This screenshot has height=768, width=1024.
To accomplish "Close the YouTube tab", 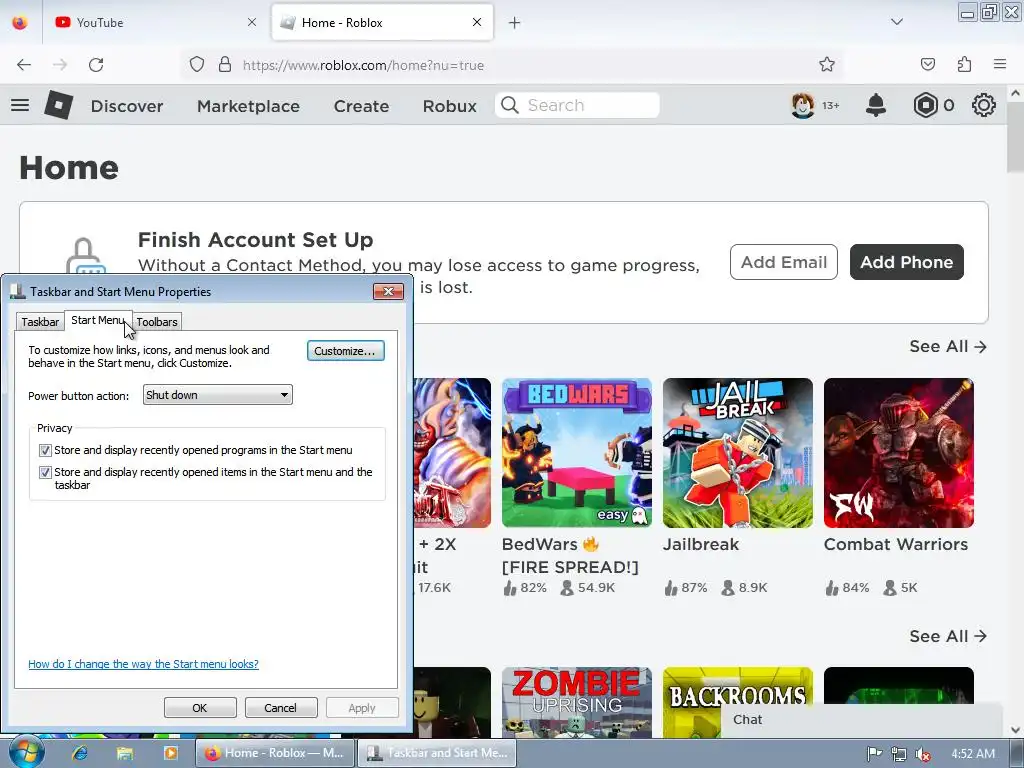I will (252, 22).
